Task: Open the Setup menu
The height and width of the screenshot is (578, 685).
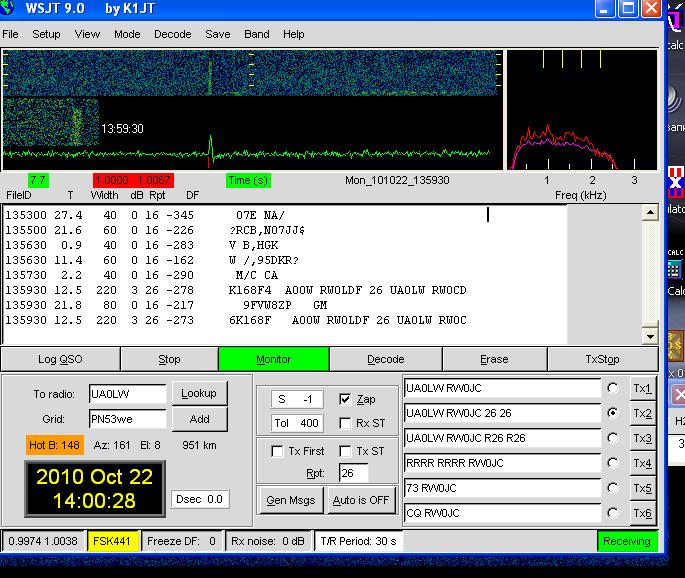Action: click(x=46, y=34)
